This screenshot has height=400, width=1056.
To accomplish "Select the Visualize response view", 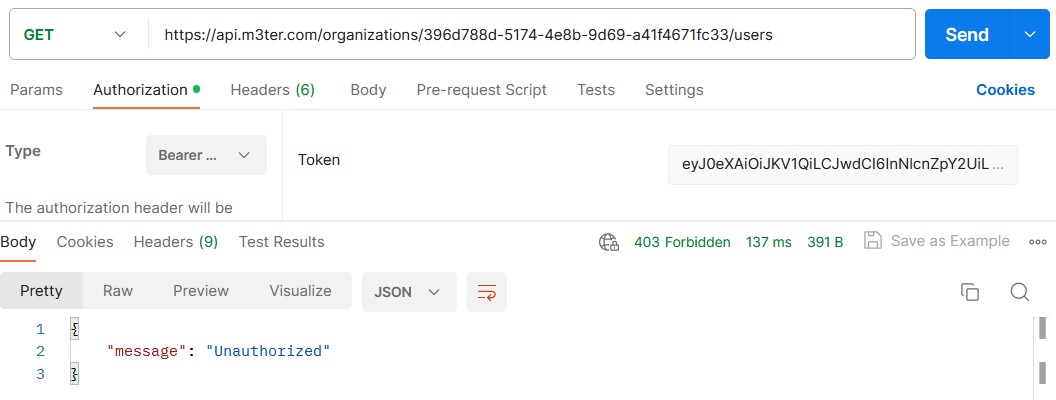I will point(300,291).
